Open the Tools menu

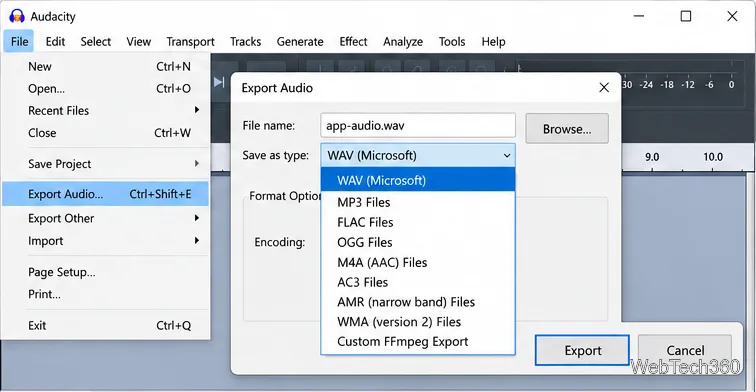tap(452, 42)
